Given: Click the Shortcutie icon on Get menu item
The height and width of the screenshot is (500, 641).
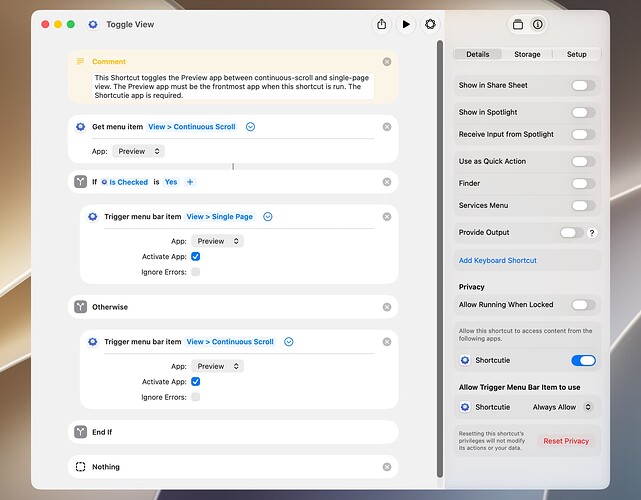Looking at the screenshot, I should click(x=81, y=127).
